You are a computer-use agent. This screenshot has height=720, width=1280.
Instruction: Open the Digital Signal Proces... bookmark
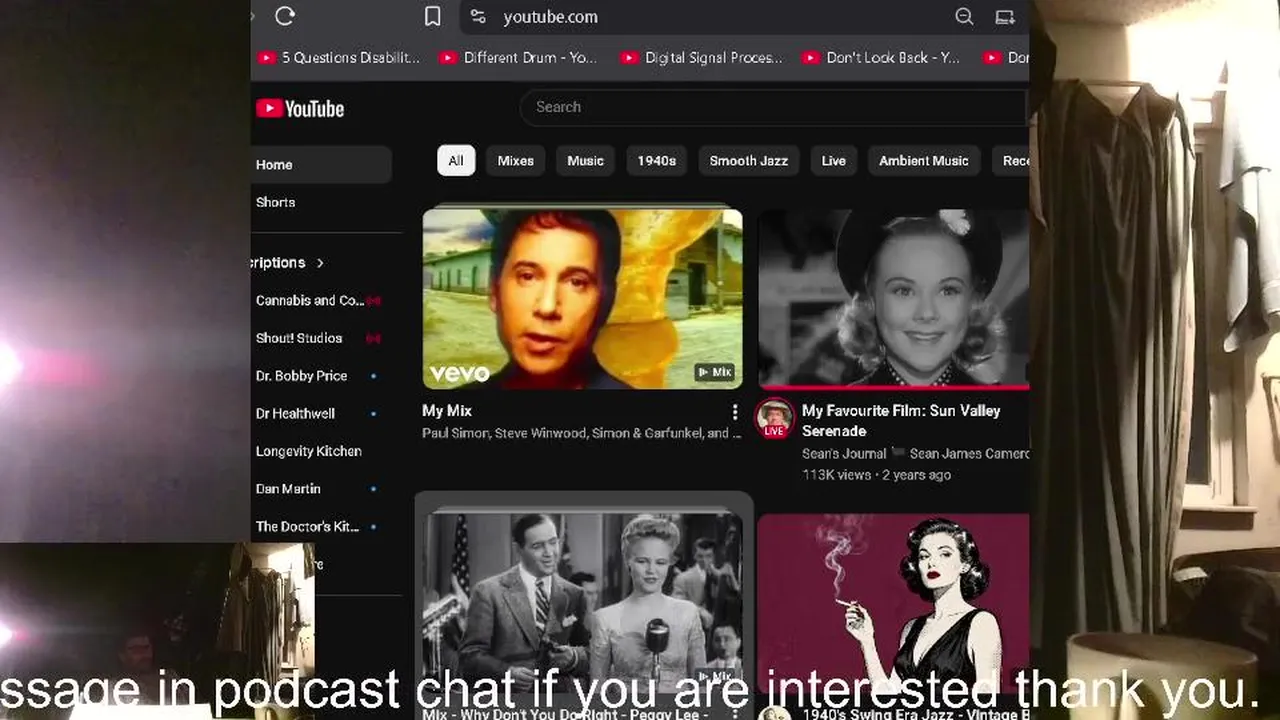click(702, 58)
